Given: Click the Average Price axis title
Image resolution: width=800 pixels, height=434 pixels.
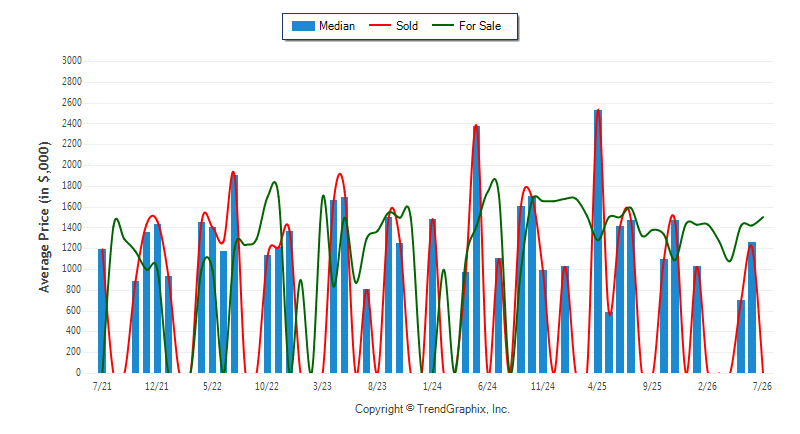Looking at the screenshot, I should (44, 217).
